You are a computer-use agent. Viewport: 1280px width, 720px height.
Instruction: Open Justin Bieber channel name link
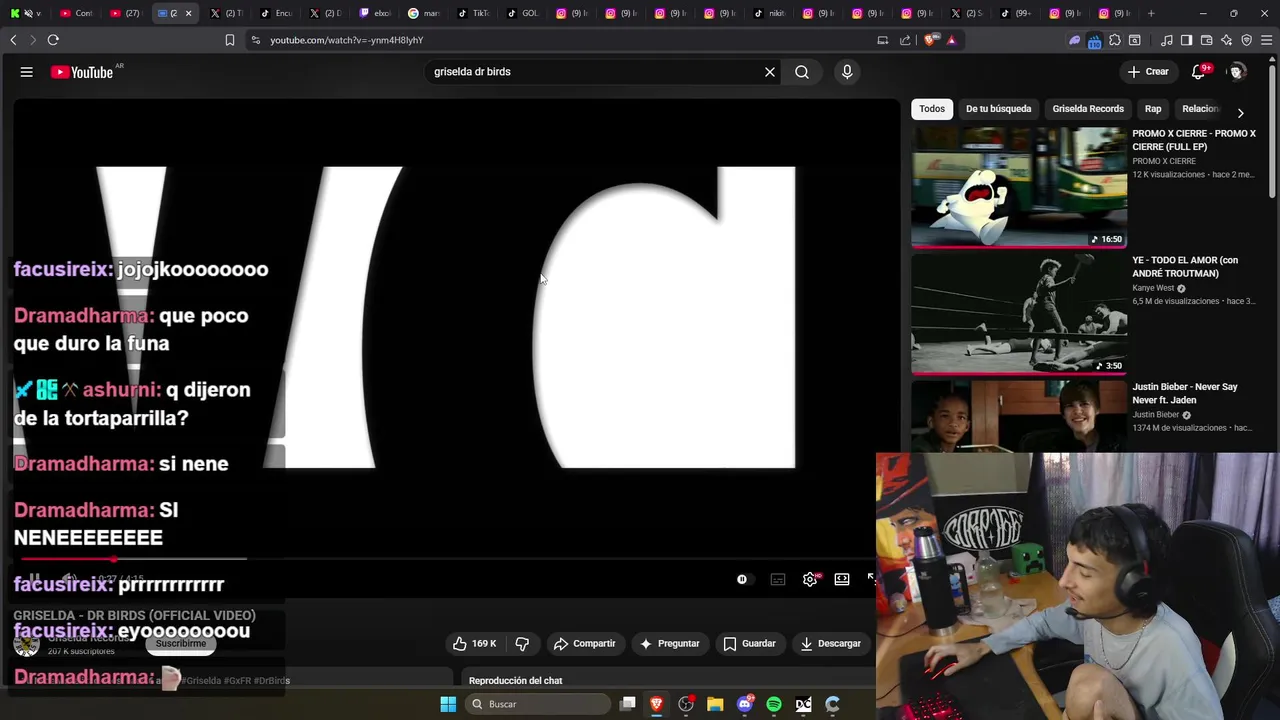coord(1156,415)
